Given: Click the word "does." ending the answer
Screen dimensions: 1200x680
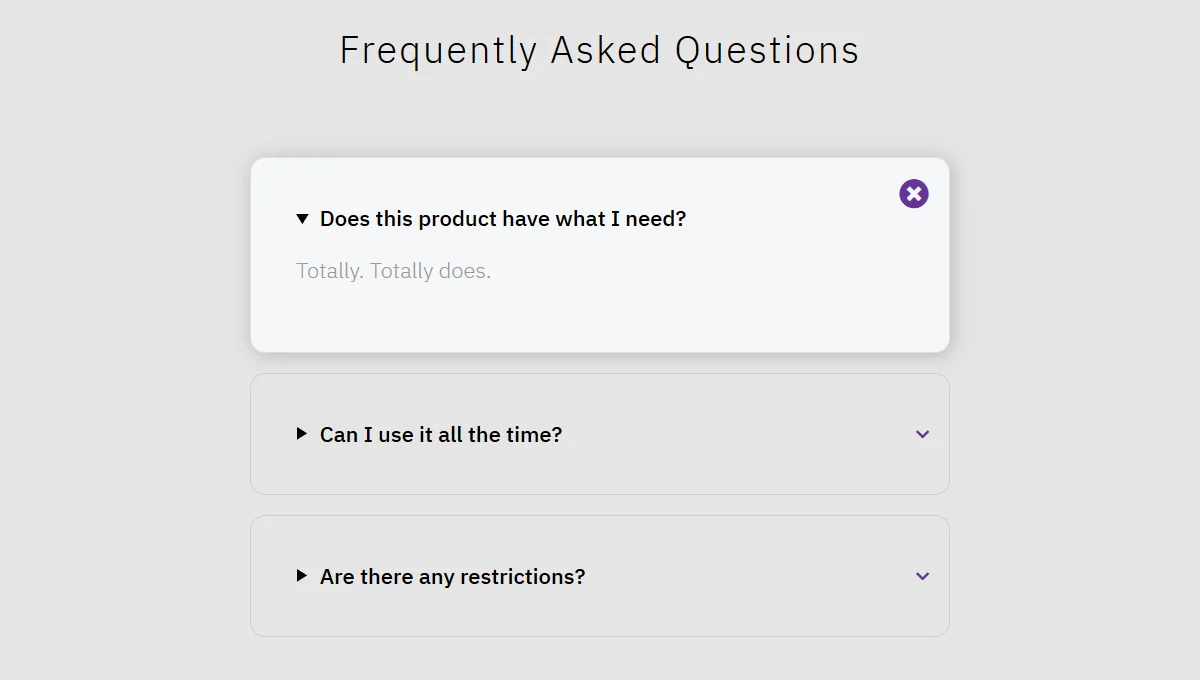Looking at the screenshot, I should (x=465, y=271).
